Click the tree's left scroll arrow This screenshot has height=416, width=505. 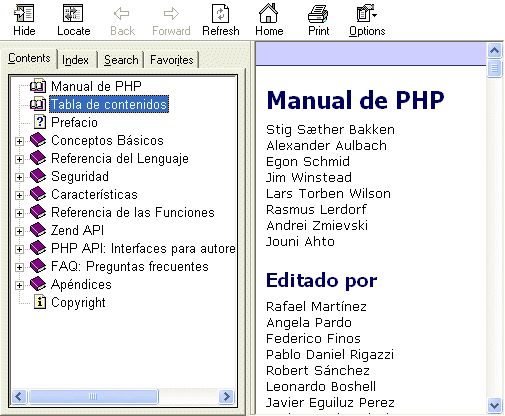pos(19,397)
